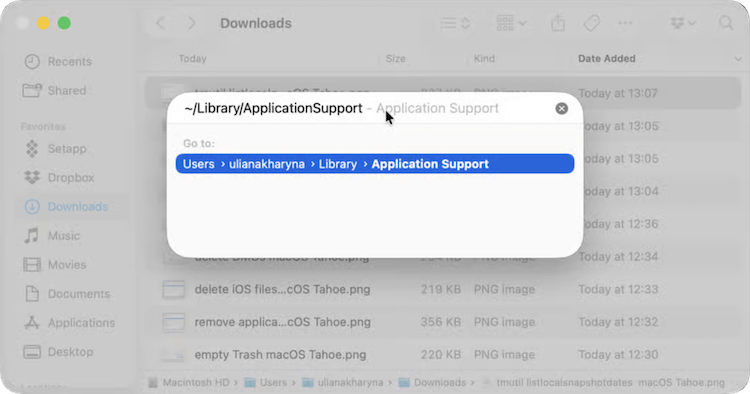Open the group-by dropdown in toolbar
Image resolution: width=750 pixels, height=394 pixels.
[x=511, y=23]
